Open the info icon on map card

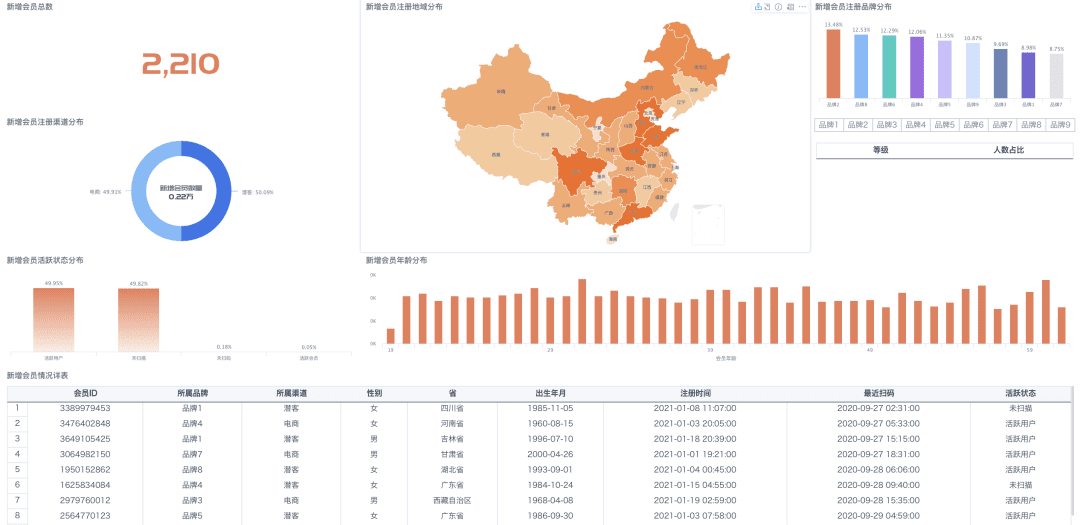click(x=778, y=7)
